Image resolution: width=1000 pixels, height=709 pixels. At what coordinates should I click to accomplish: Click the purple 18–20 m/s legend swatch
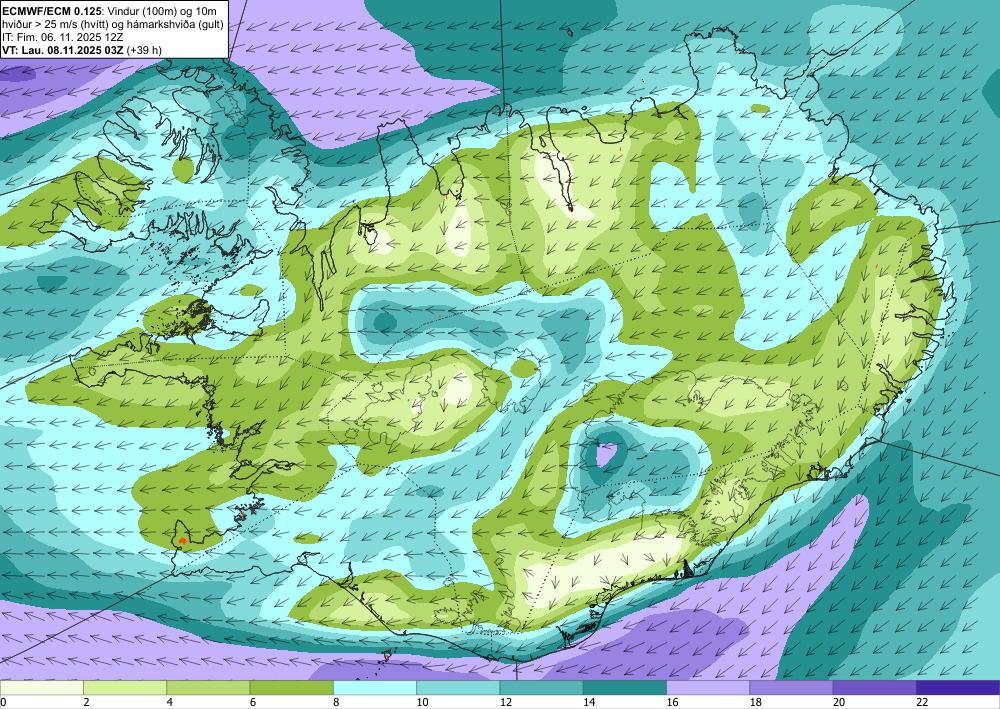tap(791, 688)
